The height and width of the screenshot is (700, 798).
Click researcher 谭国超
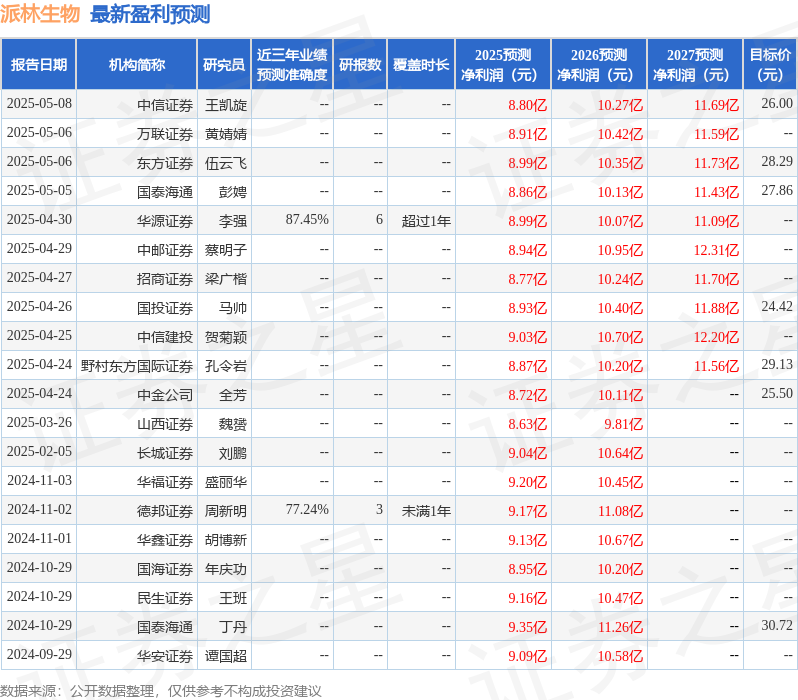(x=225, y=657)
